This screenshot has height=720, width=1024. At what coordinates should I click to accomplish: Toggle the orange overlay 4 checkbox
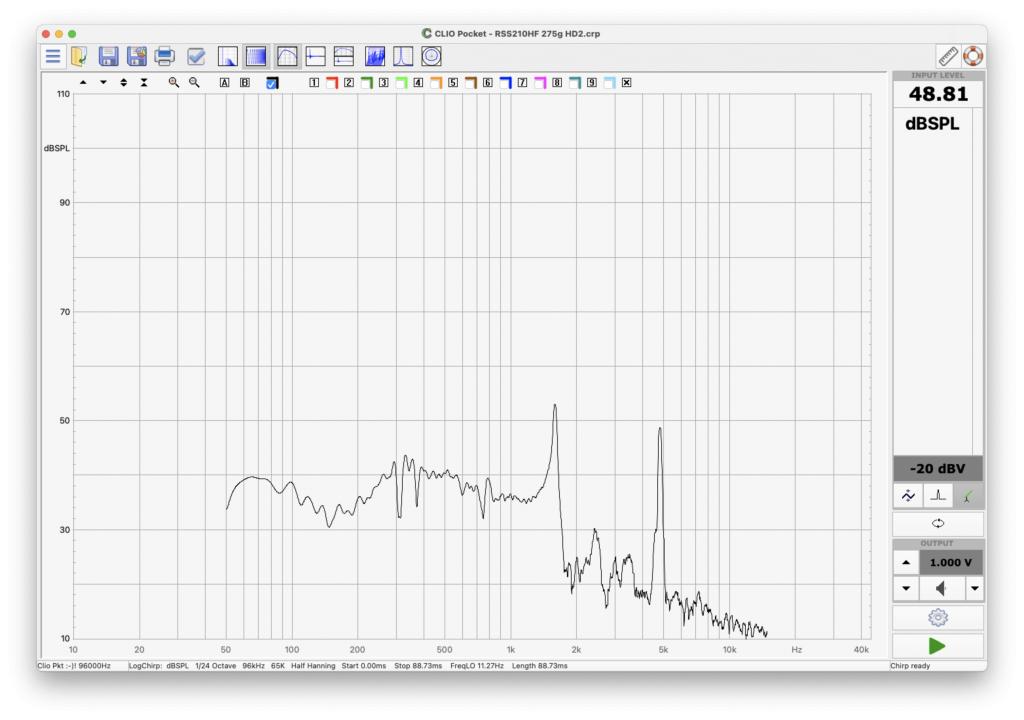[x=436, y=83]
